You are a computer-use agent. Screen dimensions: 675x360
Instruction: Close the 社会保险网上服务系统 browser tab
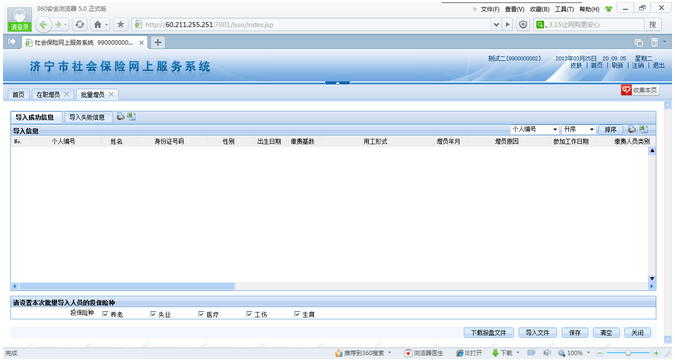[x=141, y=43]
